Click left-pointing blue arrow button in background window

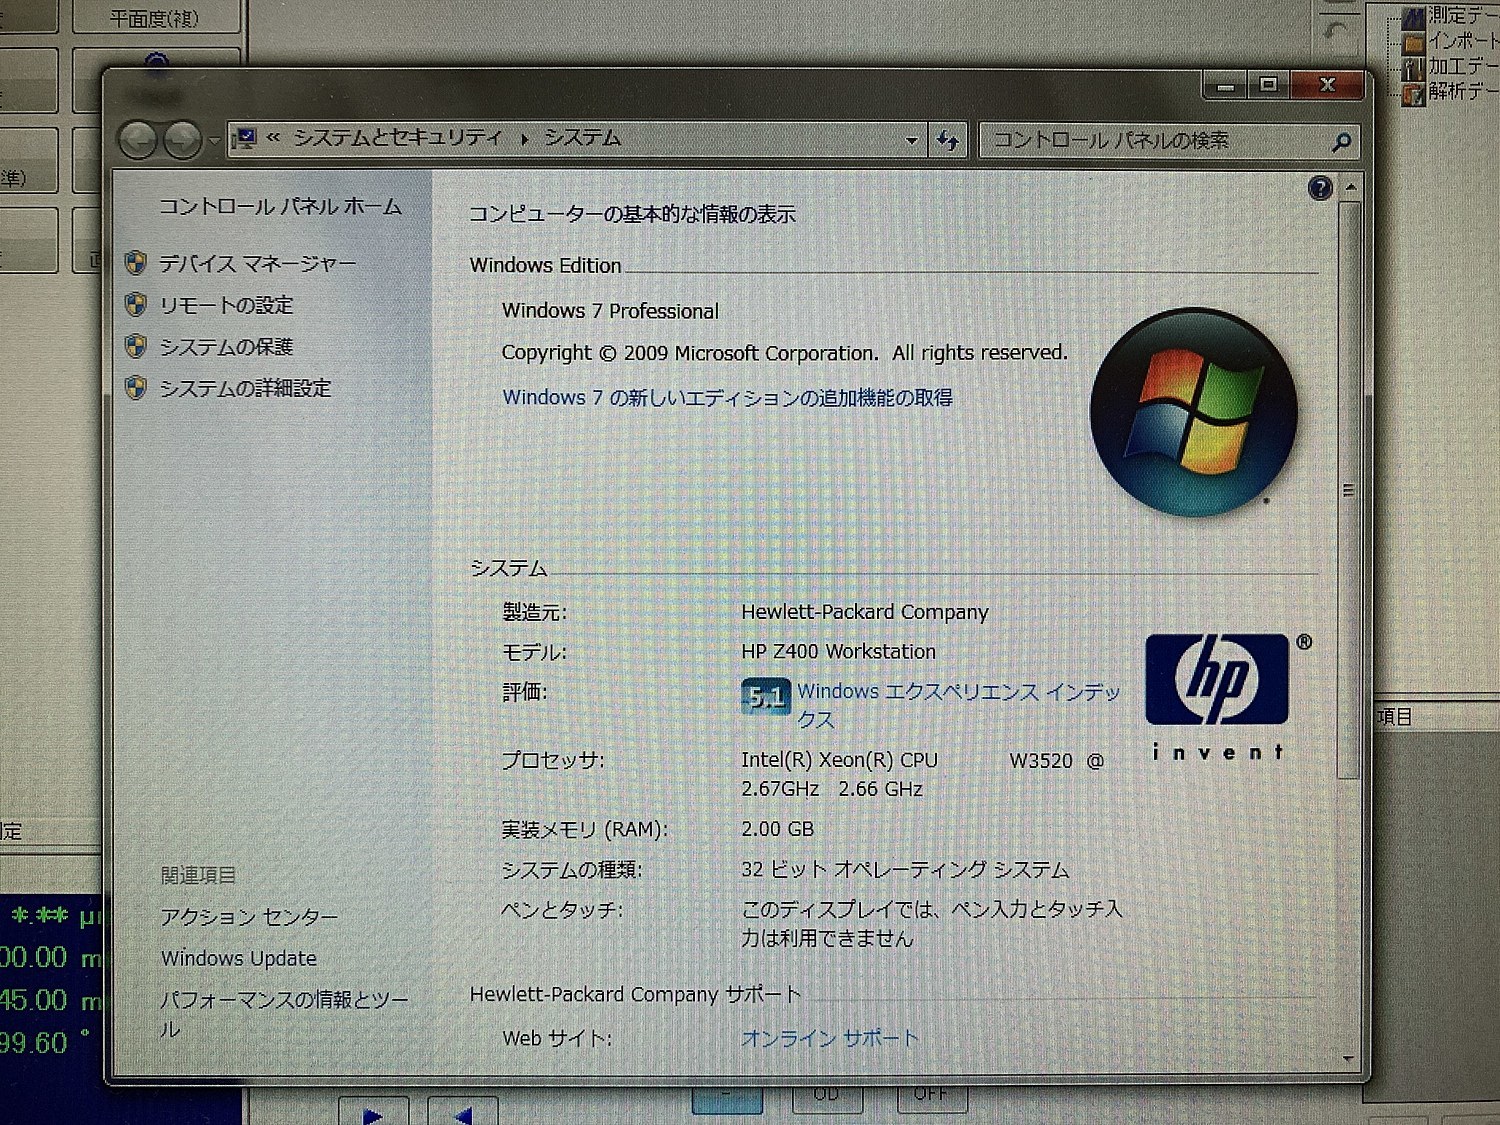tap(462, 1113)
